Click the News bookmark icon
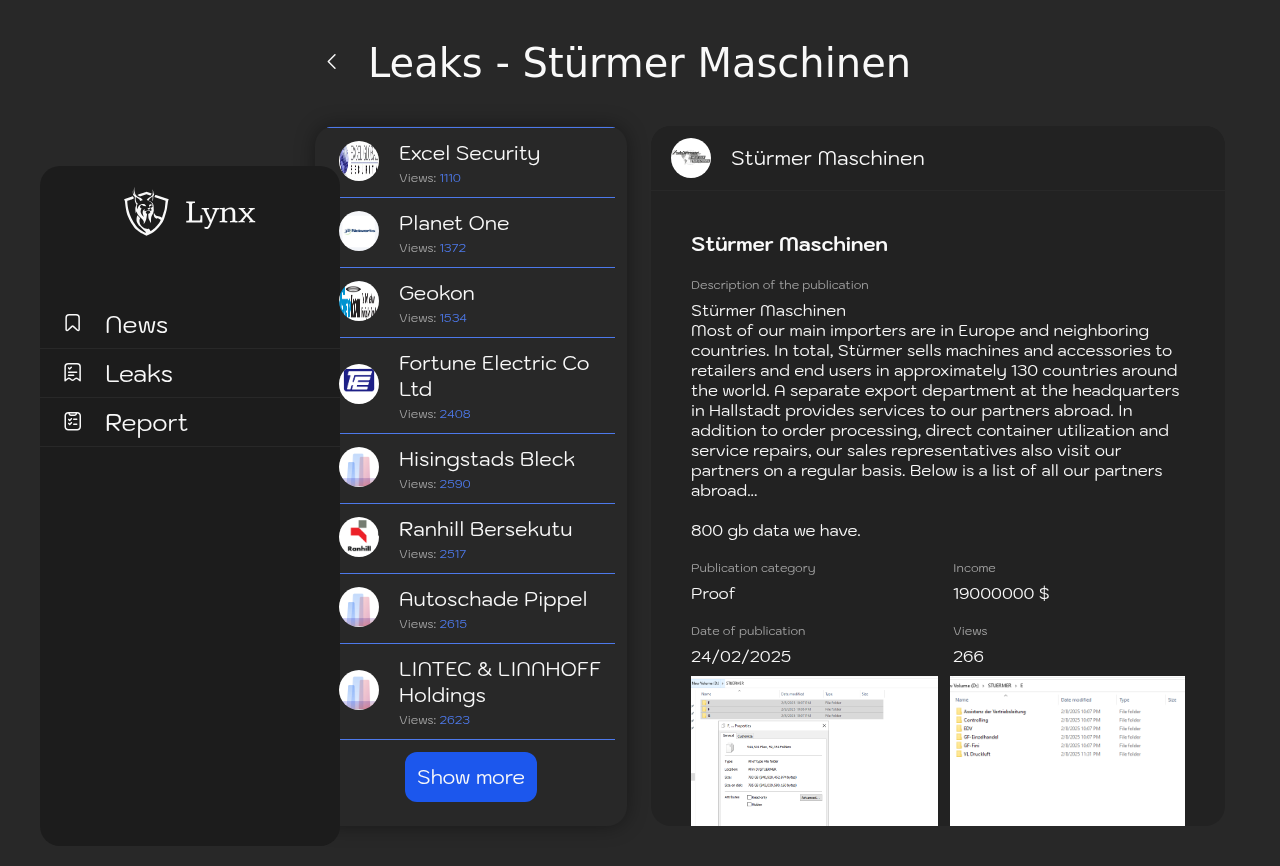Viewport: 1280px width, 866px height. click(x=73, y=323)
